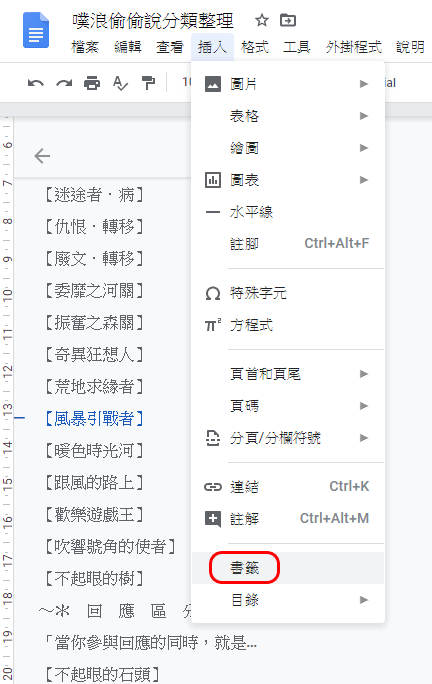Open the Google Docs home icon
The image size is (432, 684).
36,31
